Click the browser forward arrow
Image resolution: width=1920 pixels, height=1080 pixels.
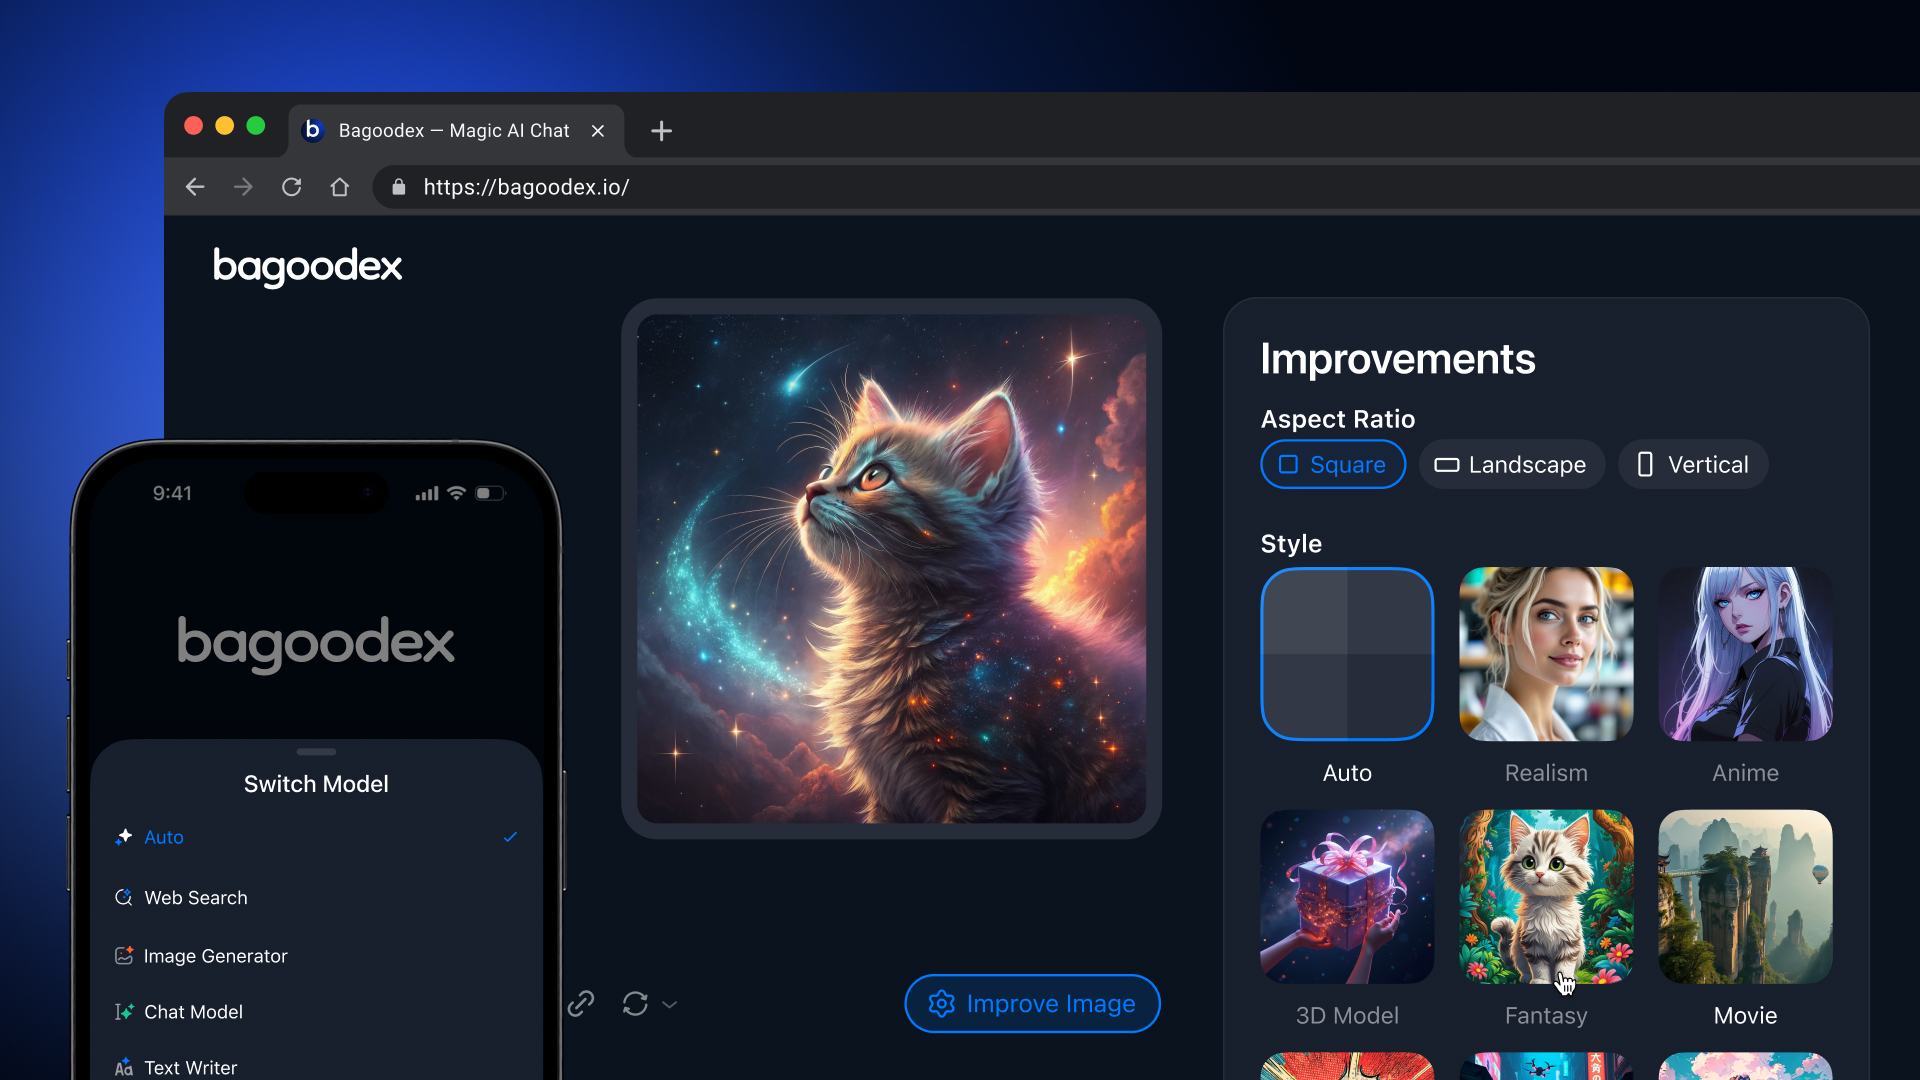pyautogui.click(x=243, y=187)
